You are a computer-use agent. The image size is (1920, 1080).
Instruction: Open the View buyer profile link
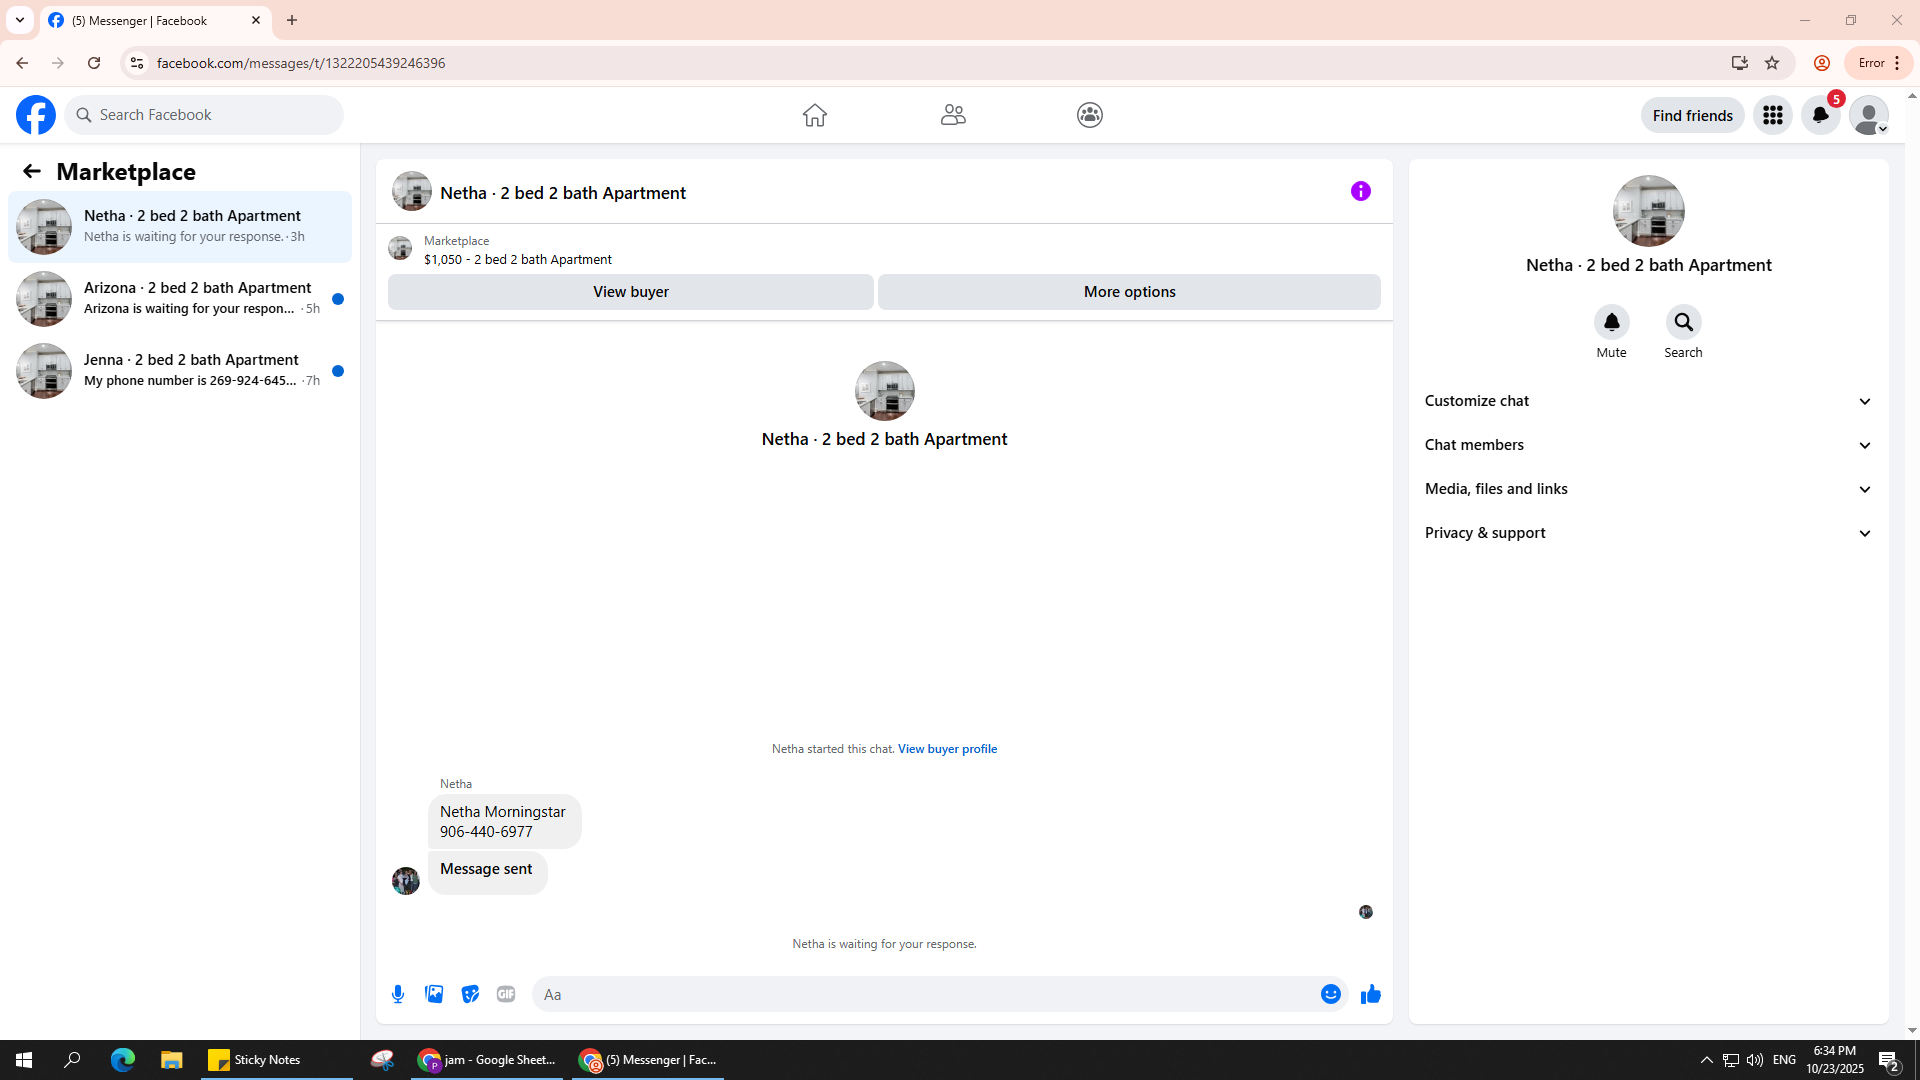947,749
